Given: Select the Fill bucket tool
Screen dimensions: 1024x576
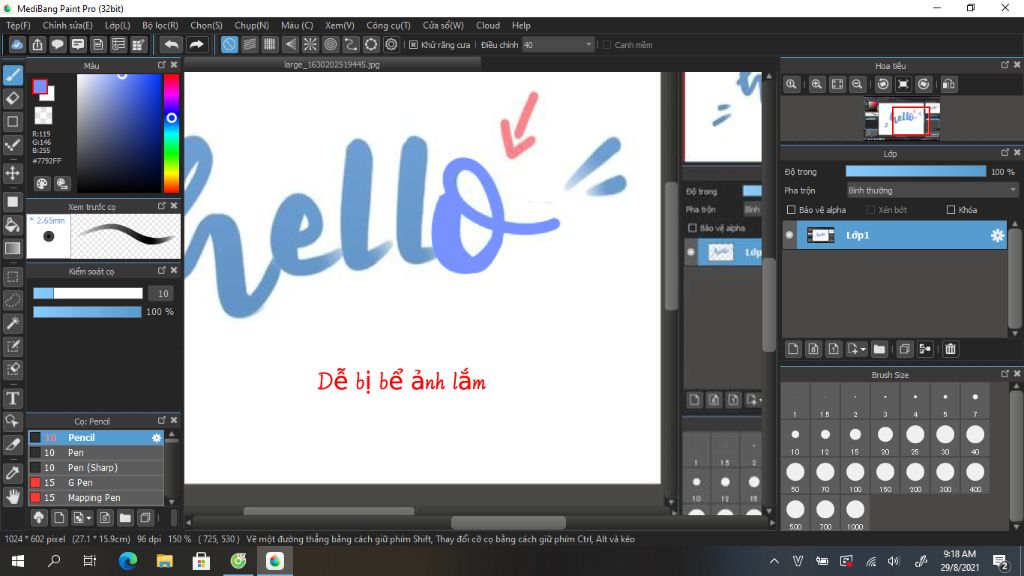Looking at the screenshot, I should point(13,225).
